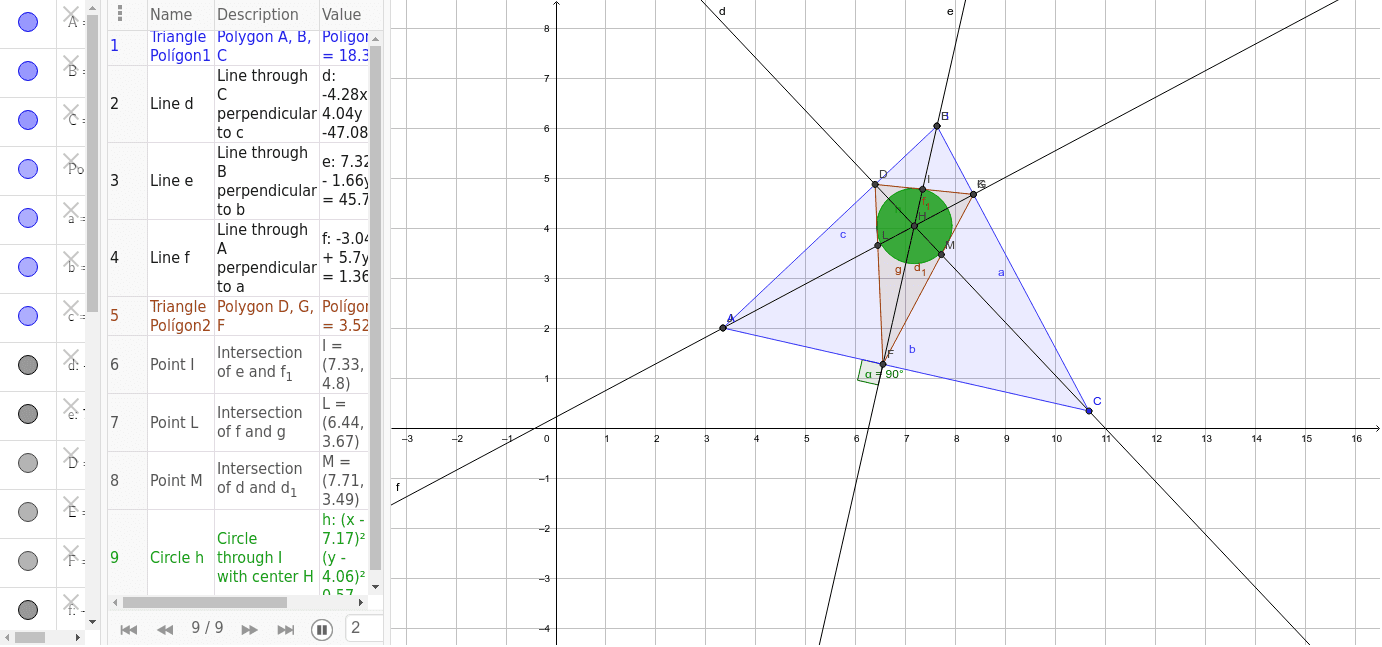Click the X icon beside line d

(x=71, y=358)
